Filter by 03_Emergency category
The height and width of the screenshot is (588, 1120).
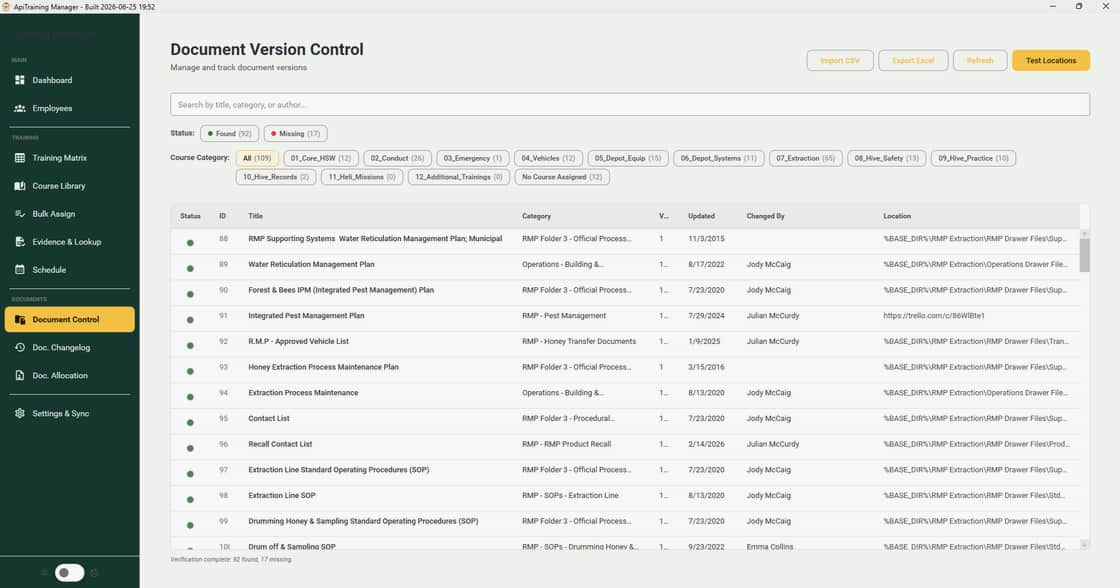pyautogui.click(x=473, y=158)
